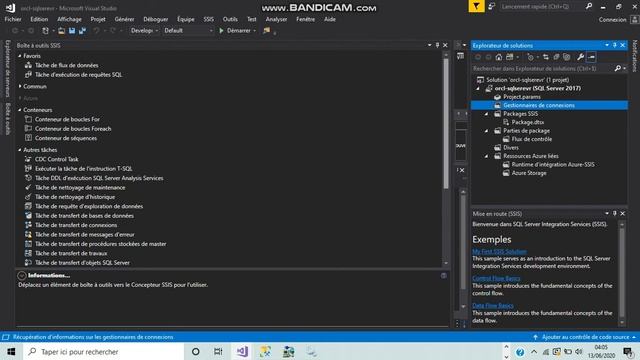Click Connexion sign-in at top right
640x360 pixels.
[x=612, y=20]
